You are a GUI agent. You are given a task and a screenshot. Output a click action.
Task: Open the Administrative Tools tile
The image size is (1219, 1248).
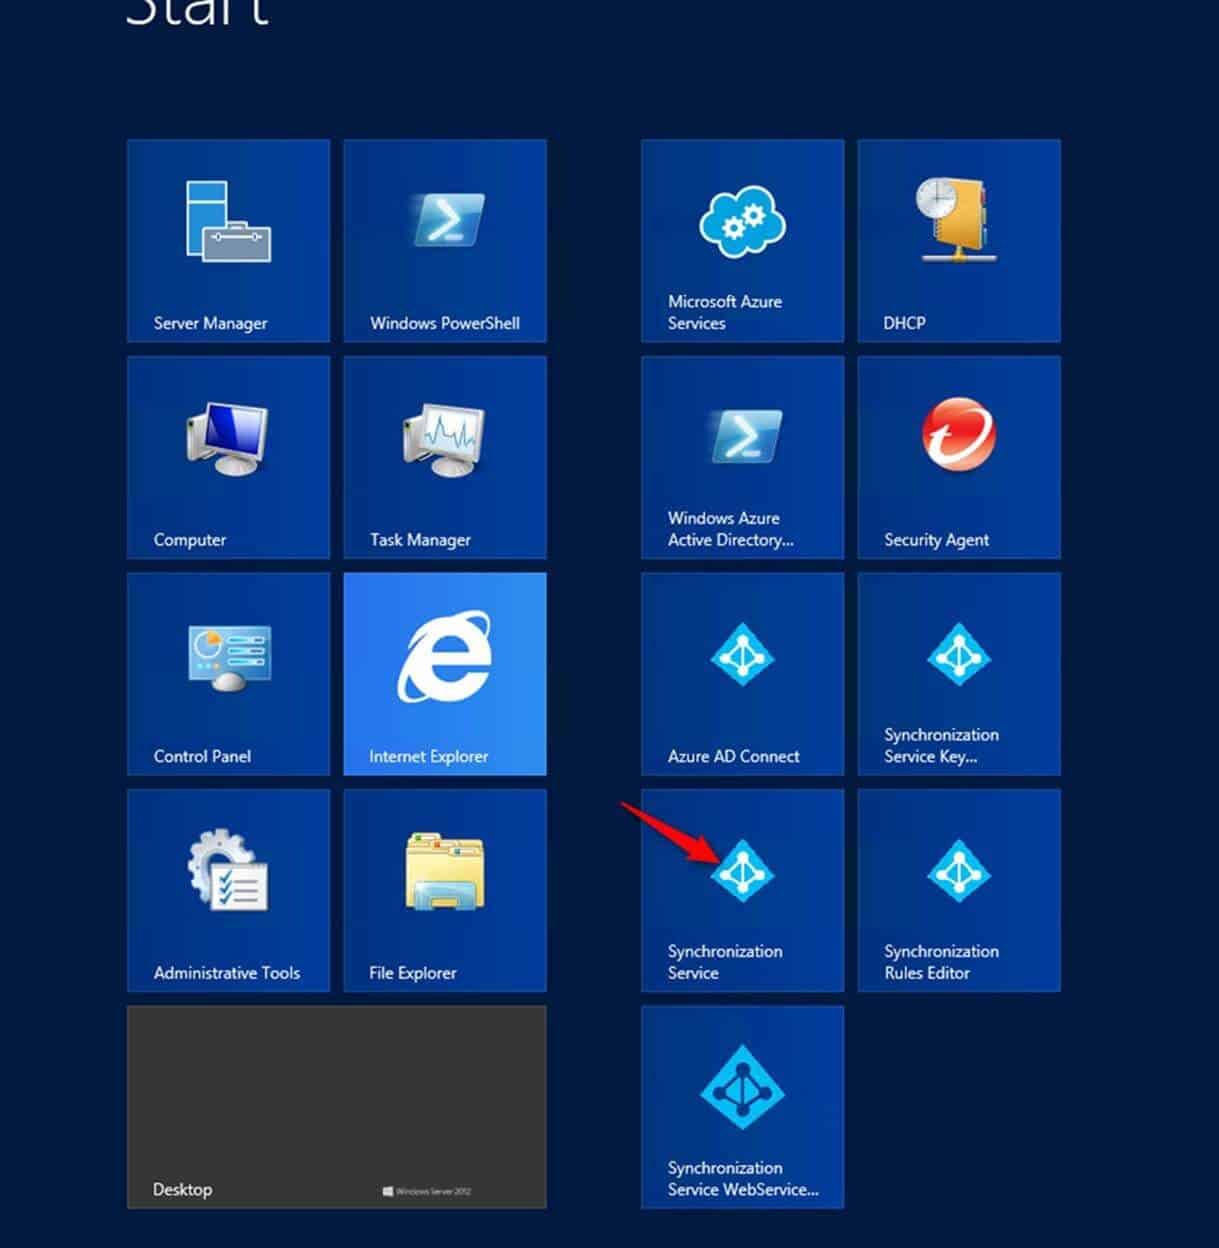coord(228,890)
